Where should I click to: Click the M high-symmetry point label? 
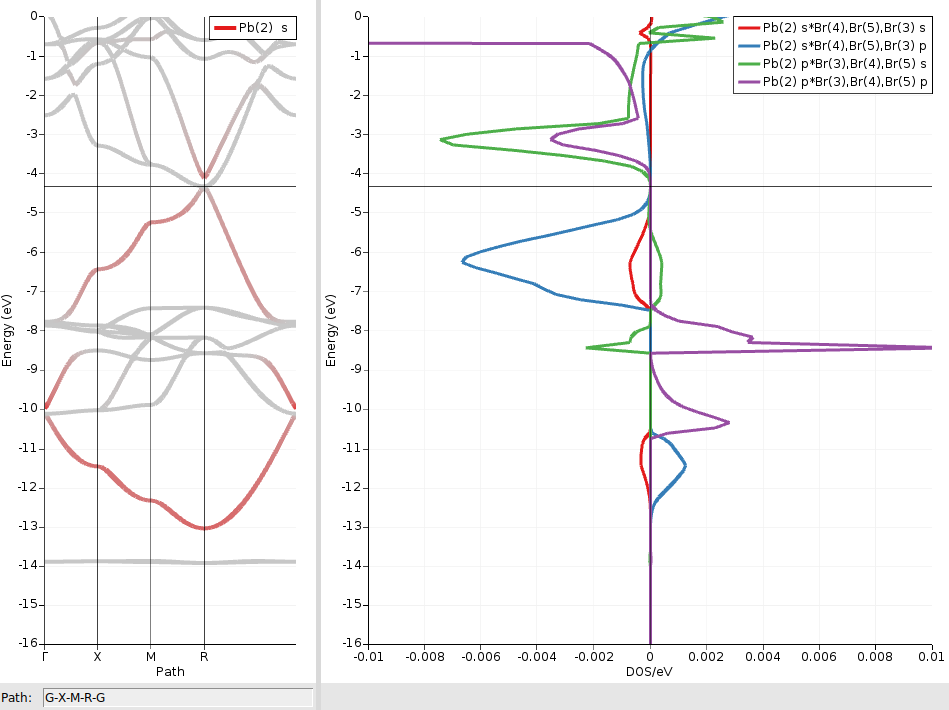[x=150, y=657]
